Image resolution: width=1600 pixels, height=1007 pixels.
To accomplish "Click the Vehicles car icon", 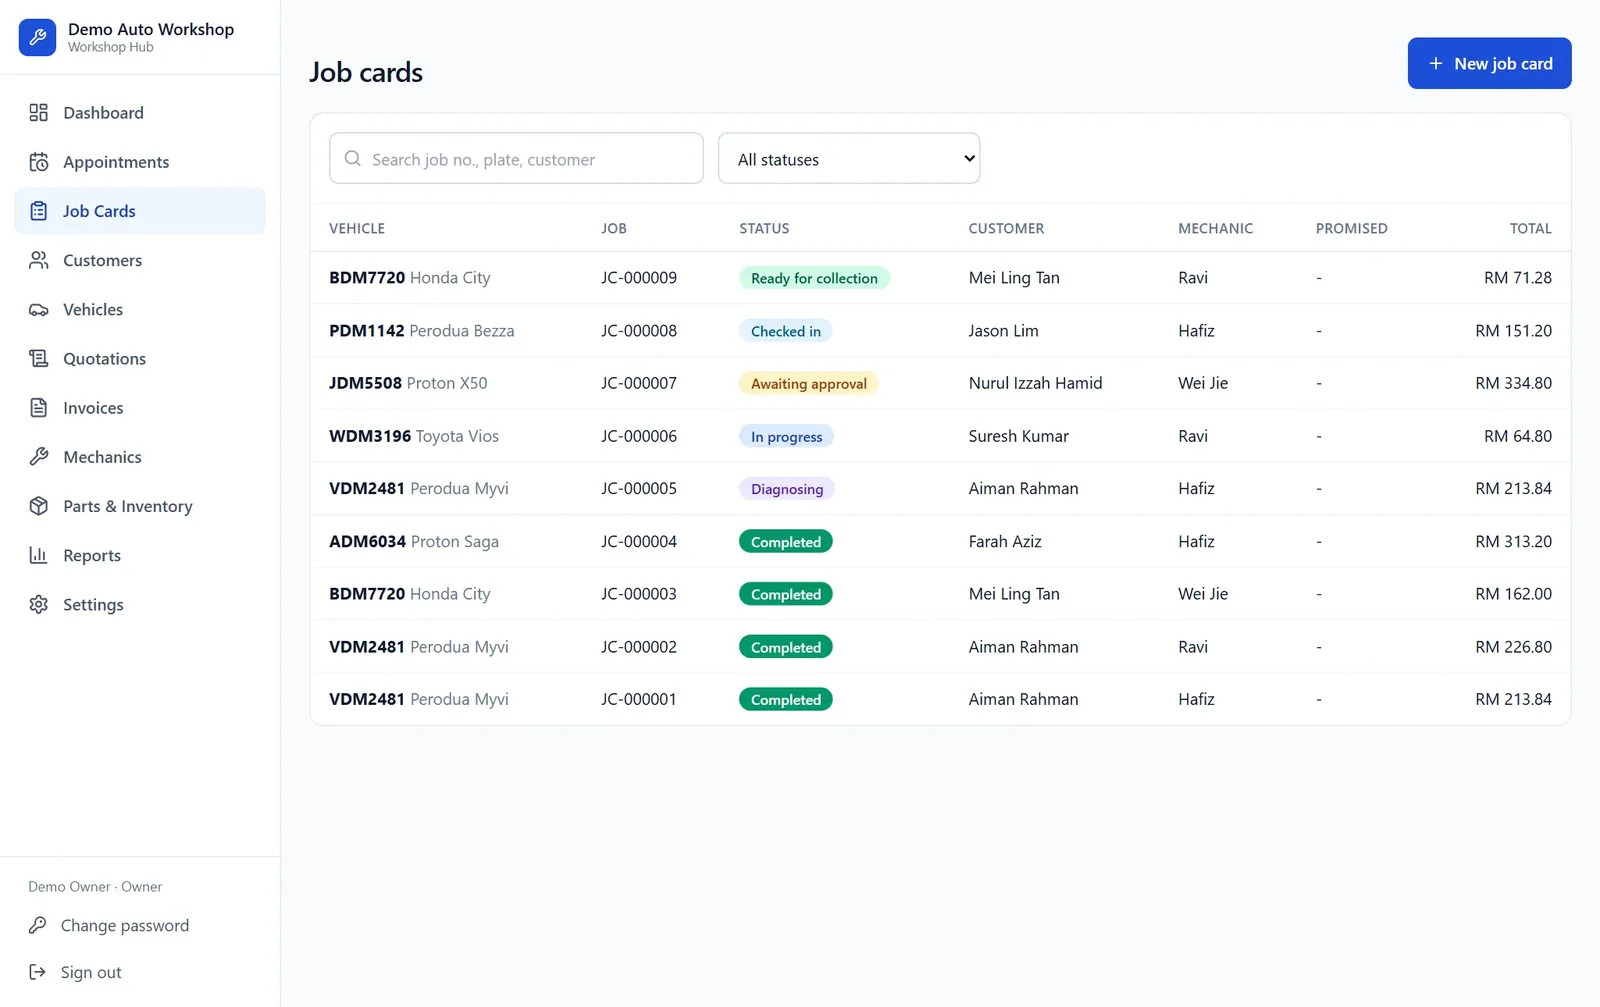I will pyautogui.click(x=38, y=310).
